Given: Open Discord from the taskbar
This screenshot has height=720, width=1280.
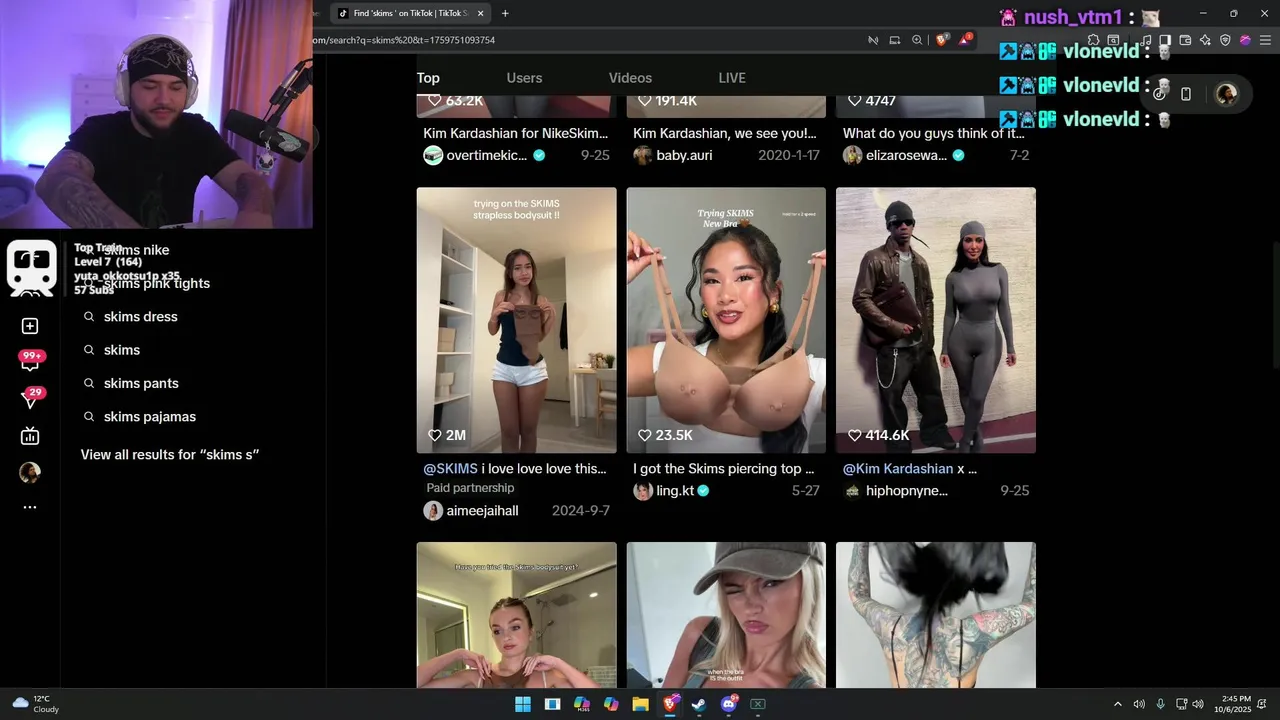Looking at the screenshot, I should (x=729, y=704).
